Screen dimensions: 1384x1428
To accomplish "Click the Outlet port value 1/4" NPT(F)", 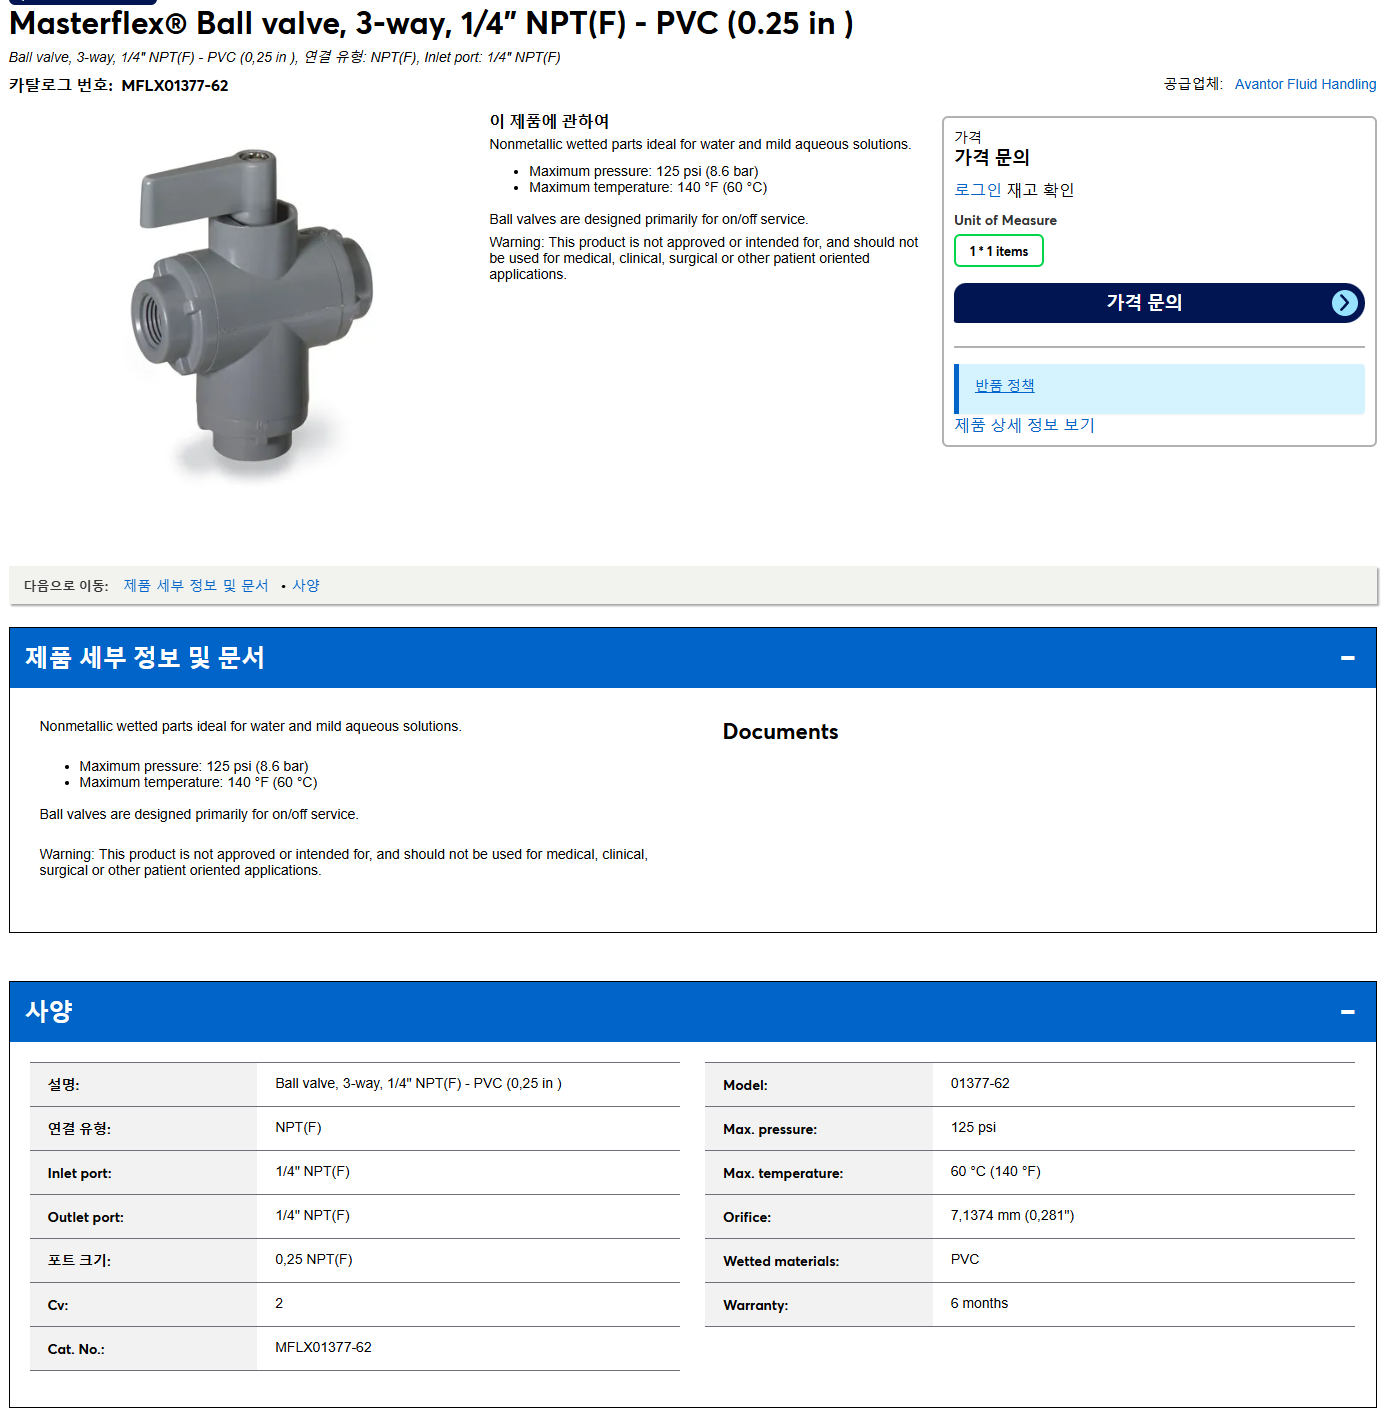I will coord(312,1215).
